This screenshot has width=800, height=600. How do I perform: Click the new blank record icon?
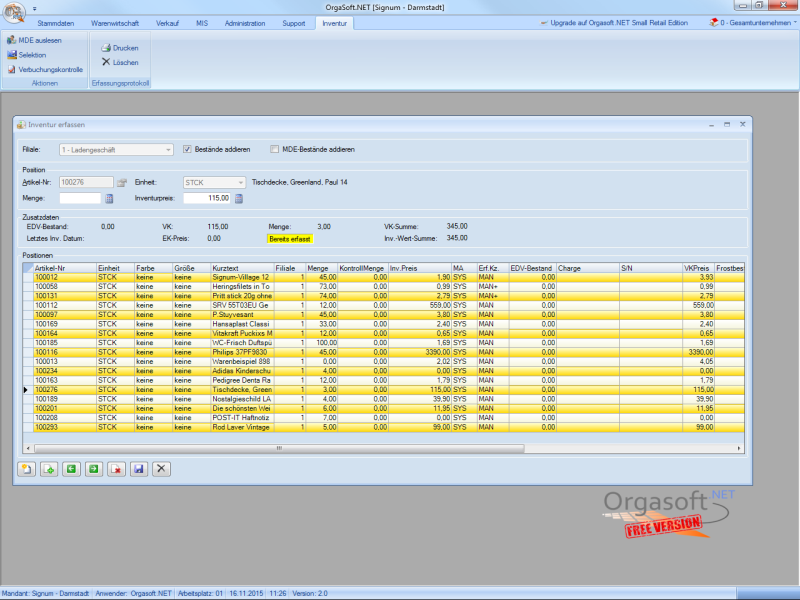(x=29, y=468)
